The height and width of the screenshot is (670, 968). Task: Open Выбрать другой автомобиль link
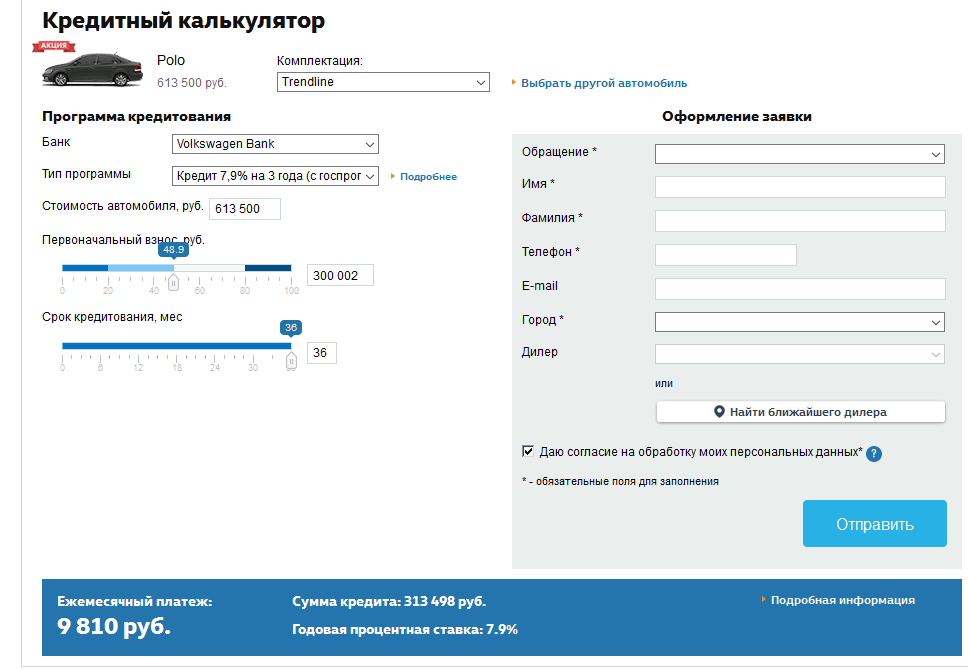click(x=603, y=83)
